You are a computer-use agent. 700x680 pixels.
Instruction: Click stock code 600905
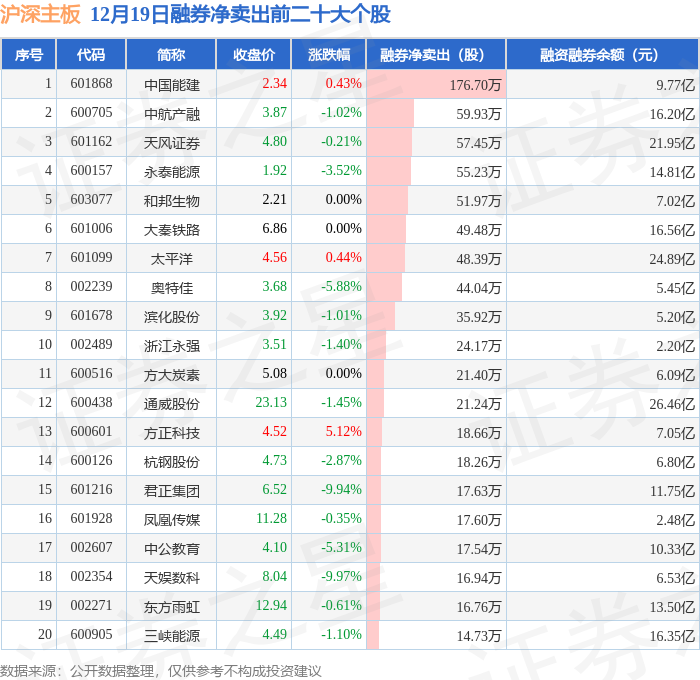click(92, 635)
